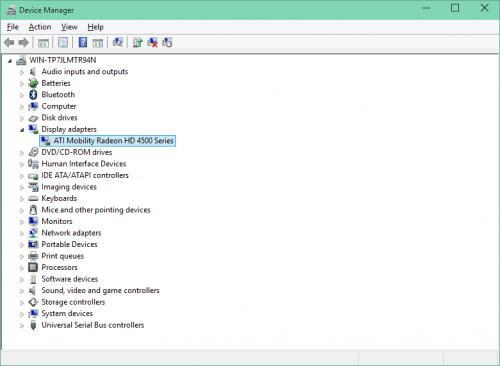Expand Universal Serial Bus controllers arrow
Viewport: 500px width, 366px height.
tap(22, 326)
